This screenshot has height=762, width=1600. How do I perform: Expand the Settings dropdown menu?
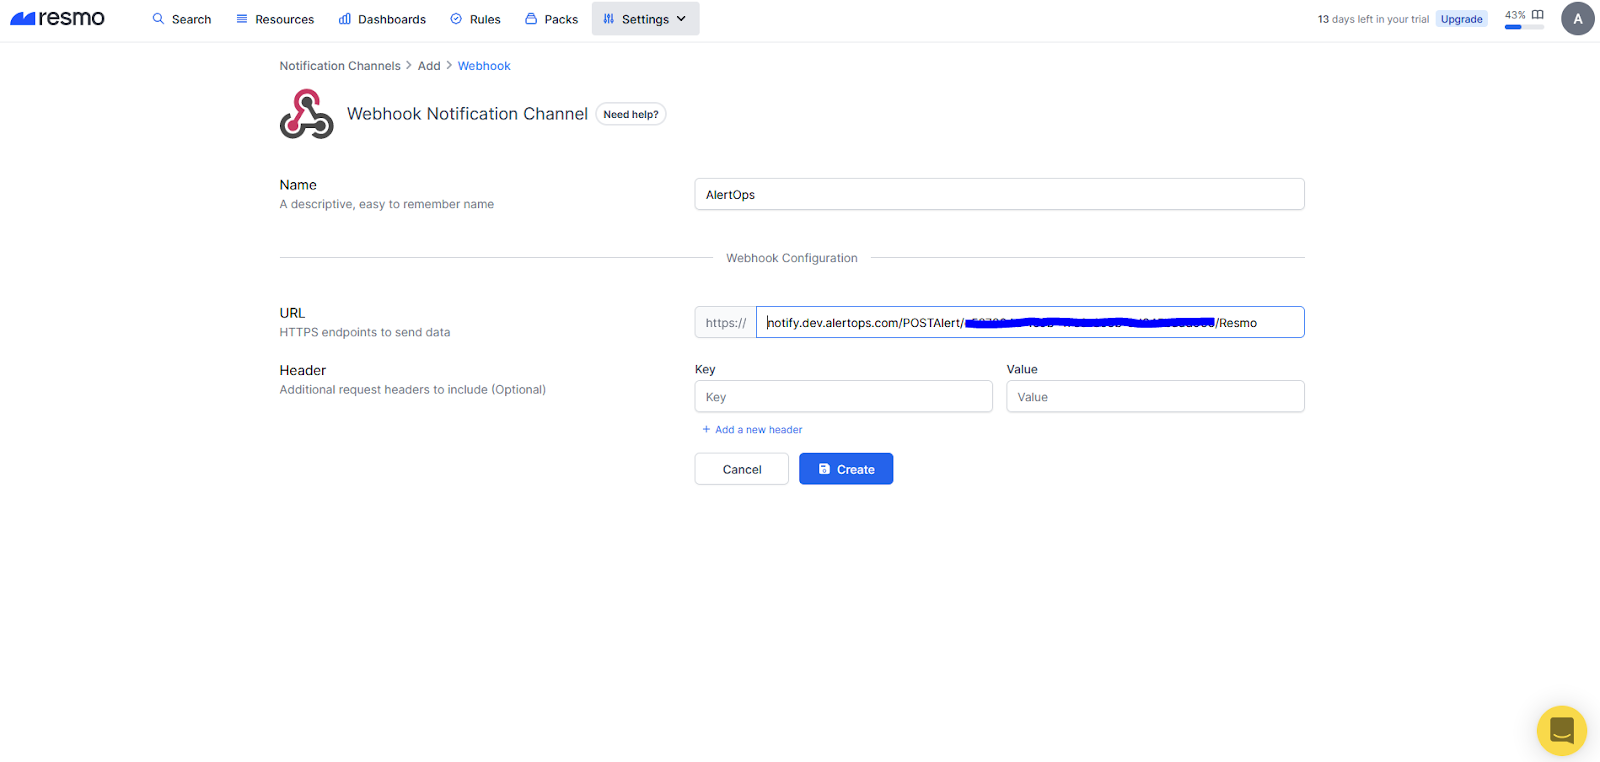645,19
